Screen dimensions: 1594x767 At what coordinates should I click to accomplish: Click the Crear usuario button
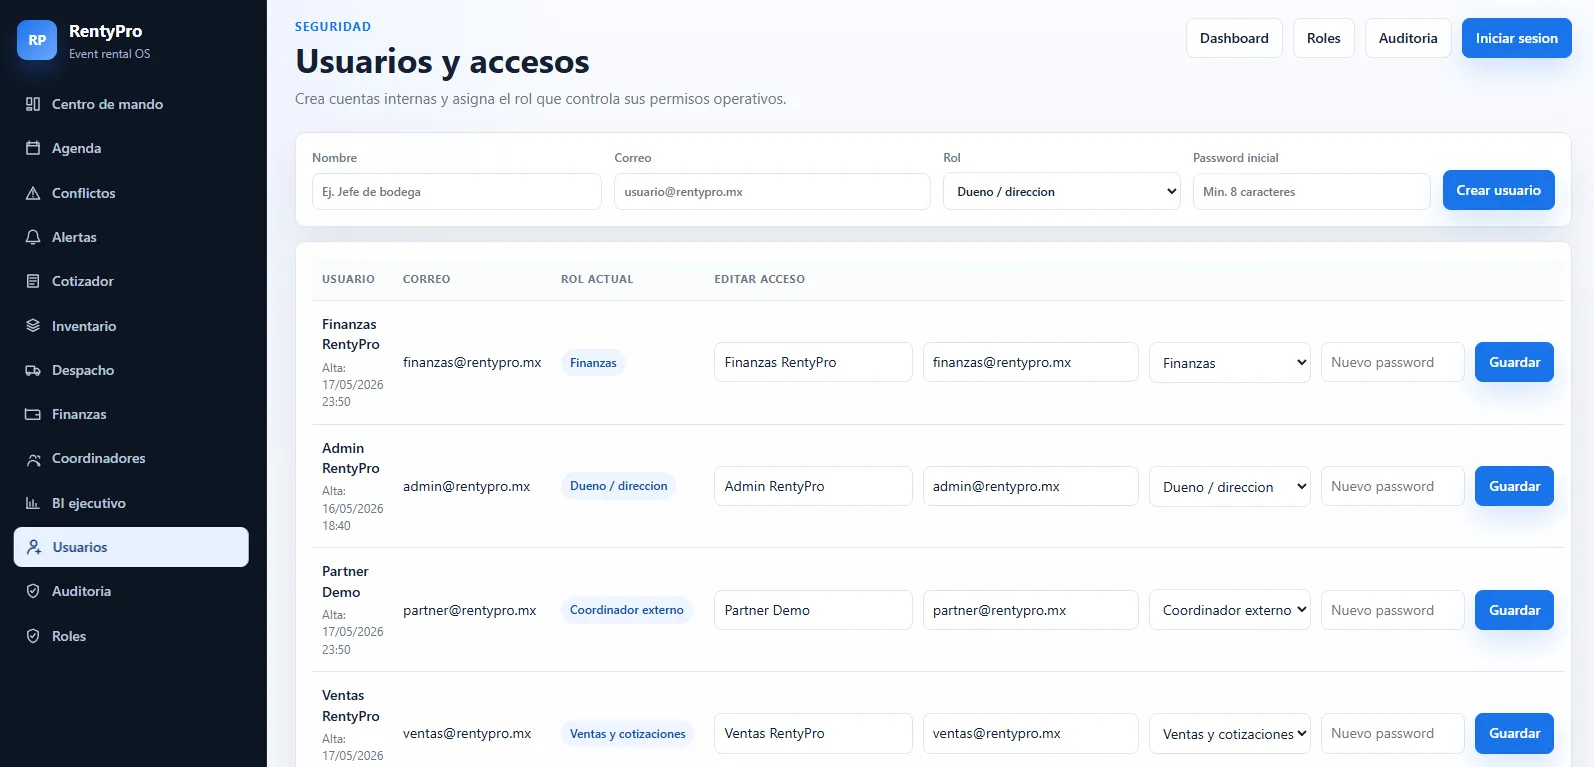coord(1498,190)
